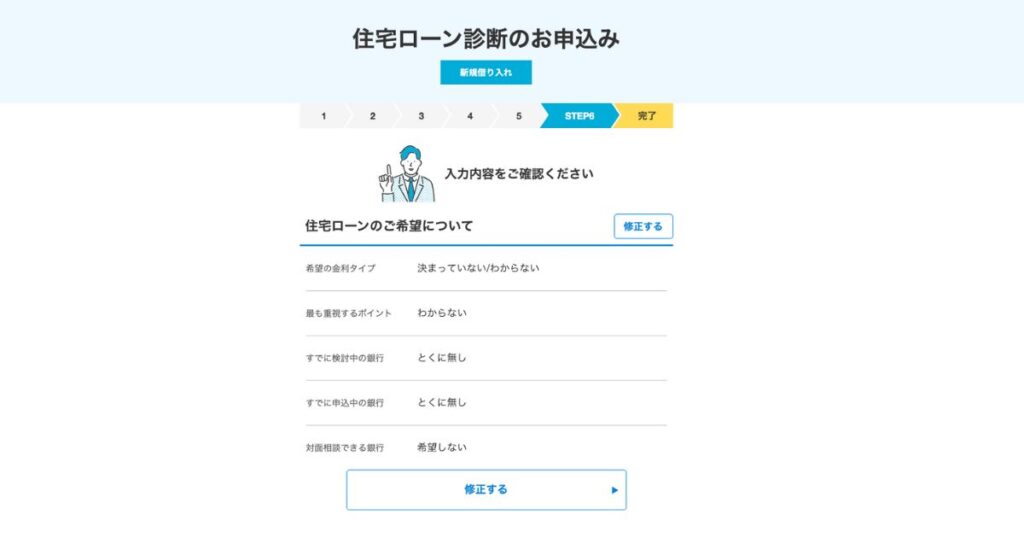Go to step 4 in the progress bar
Screen dimensions: 1024x538
coord(470,116)
